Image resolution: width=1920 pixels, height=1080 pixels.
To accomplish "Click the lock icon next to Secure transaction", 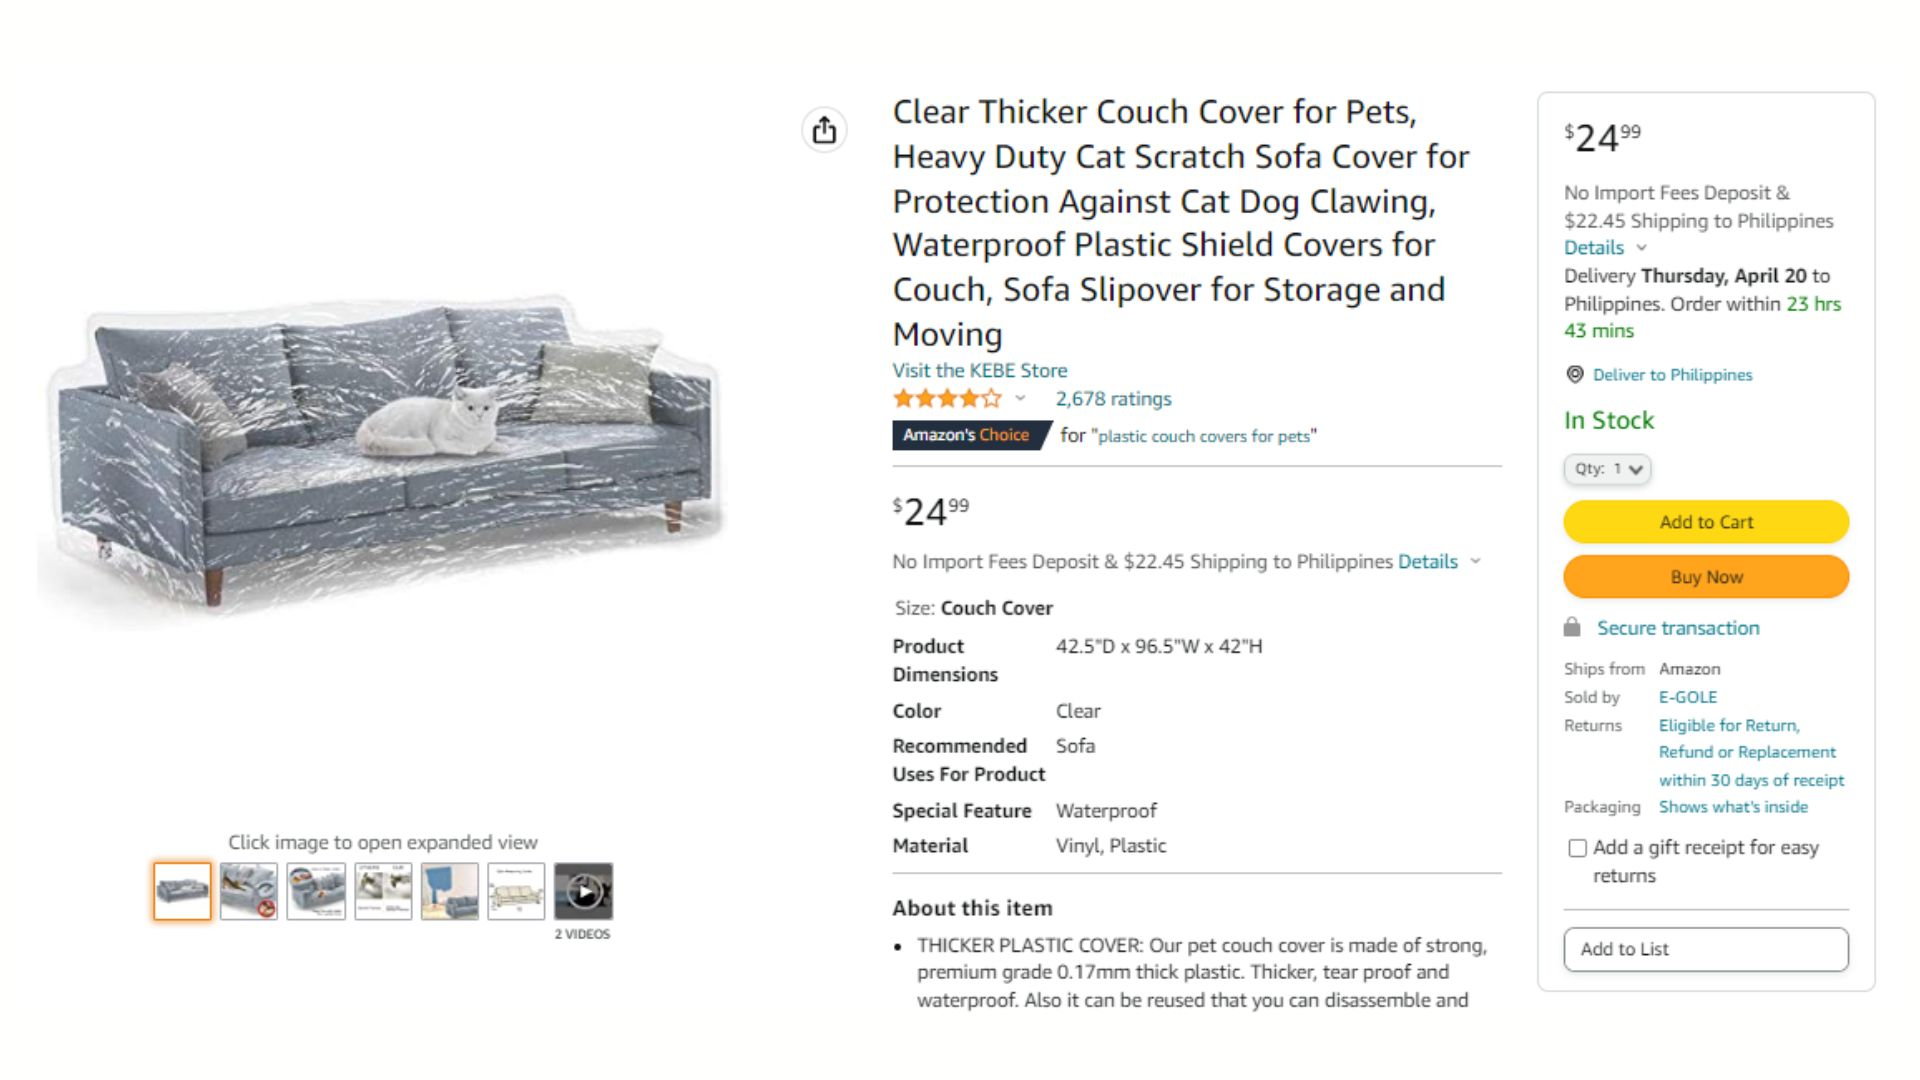I will (1572, 628).
